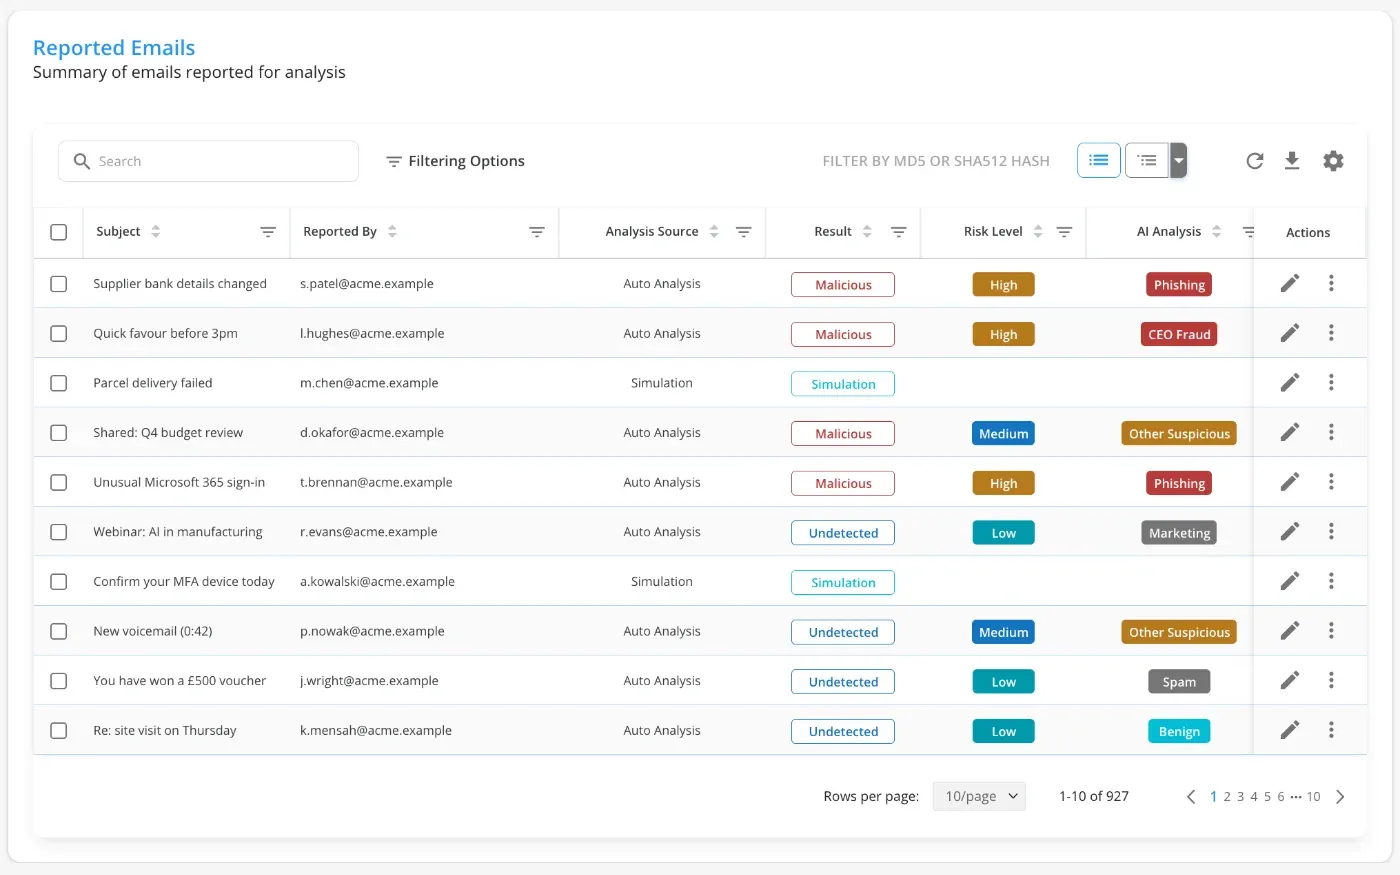Switch to the compact list view
Viewport: 1400px width, 875px height.
point(1147,160)
